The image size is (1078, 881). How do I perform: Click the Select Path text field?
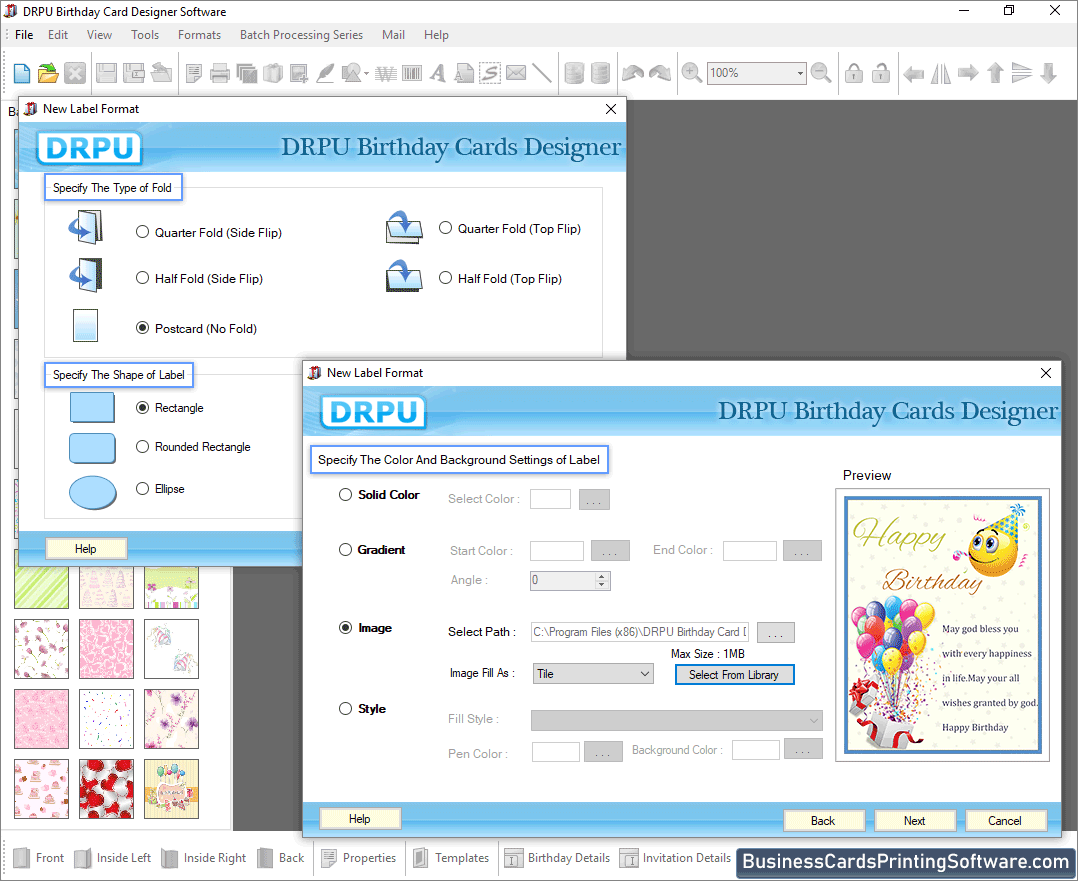coord(639,632)
